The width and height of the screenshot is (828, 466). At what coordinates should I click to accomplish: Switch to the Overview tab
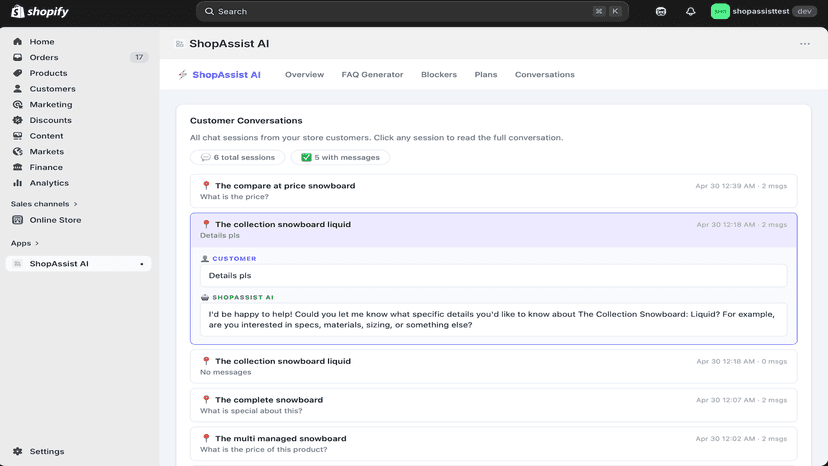point(304,74)
